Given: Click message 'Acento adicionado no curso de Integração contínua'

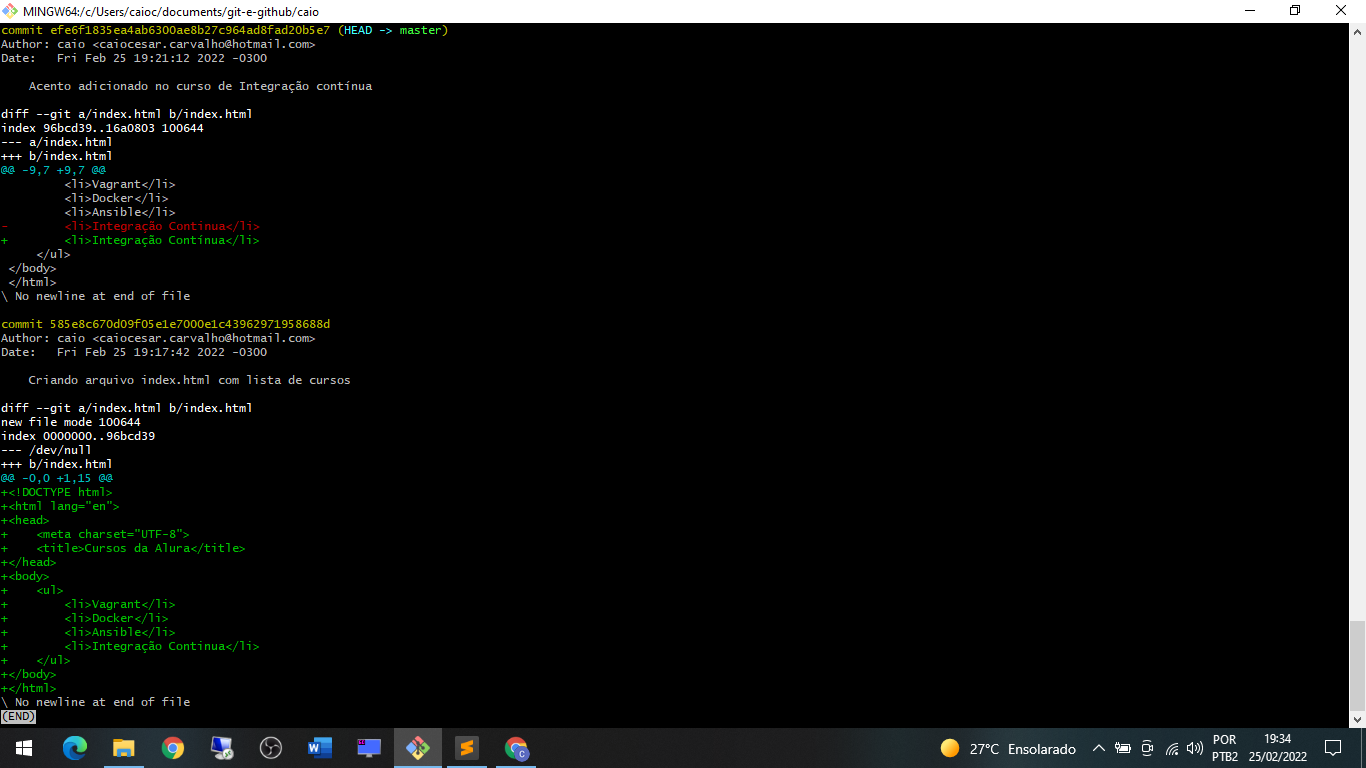Looking at the screenshot, I should (x=200, y=86).
